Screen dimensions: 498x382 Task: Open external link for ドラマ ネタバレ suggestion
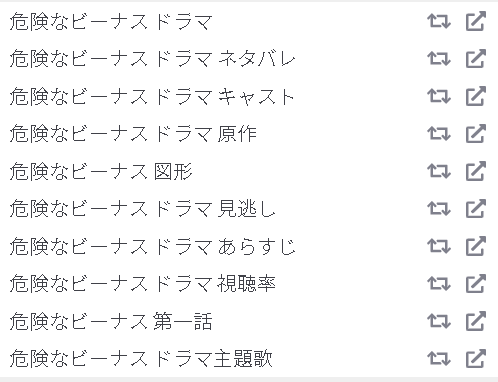click(476, 59)
